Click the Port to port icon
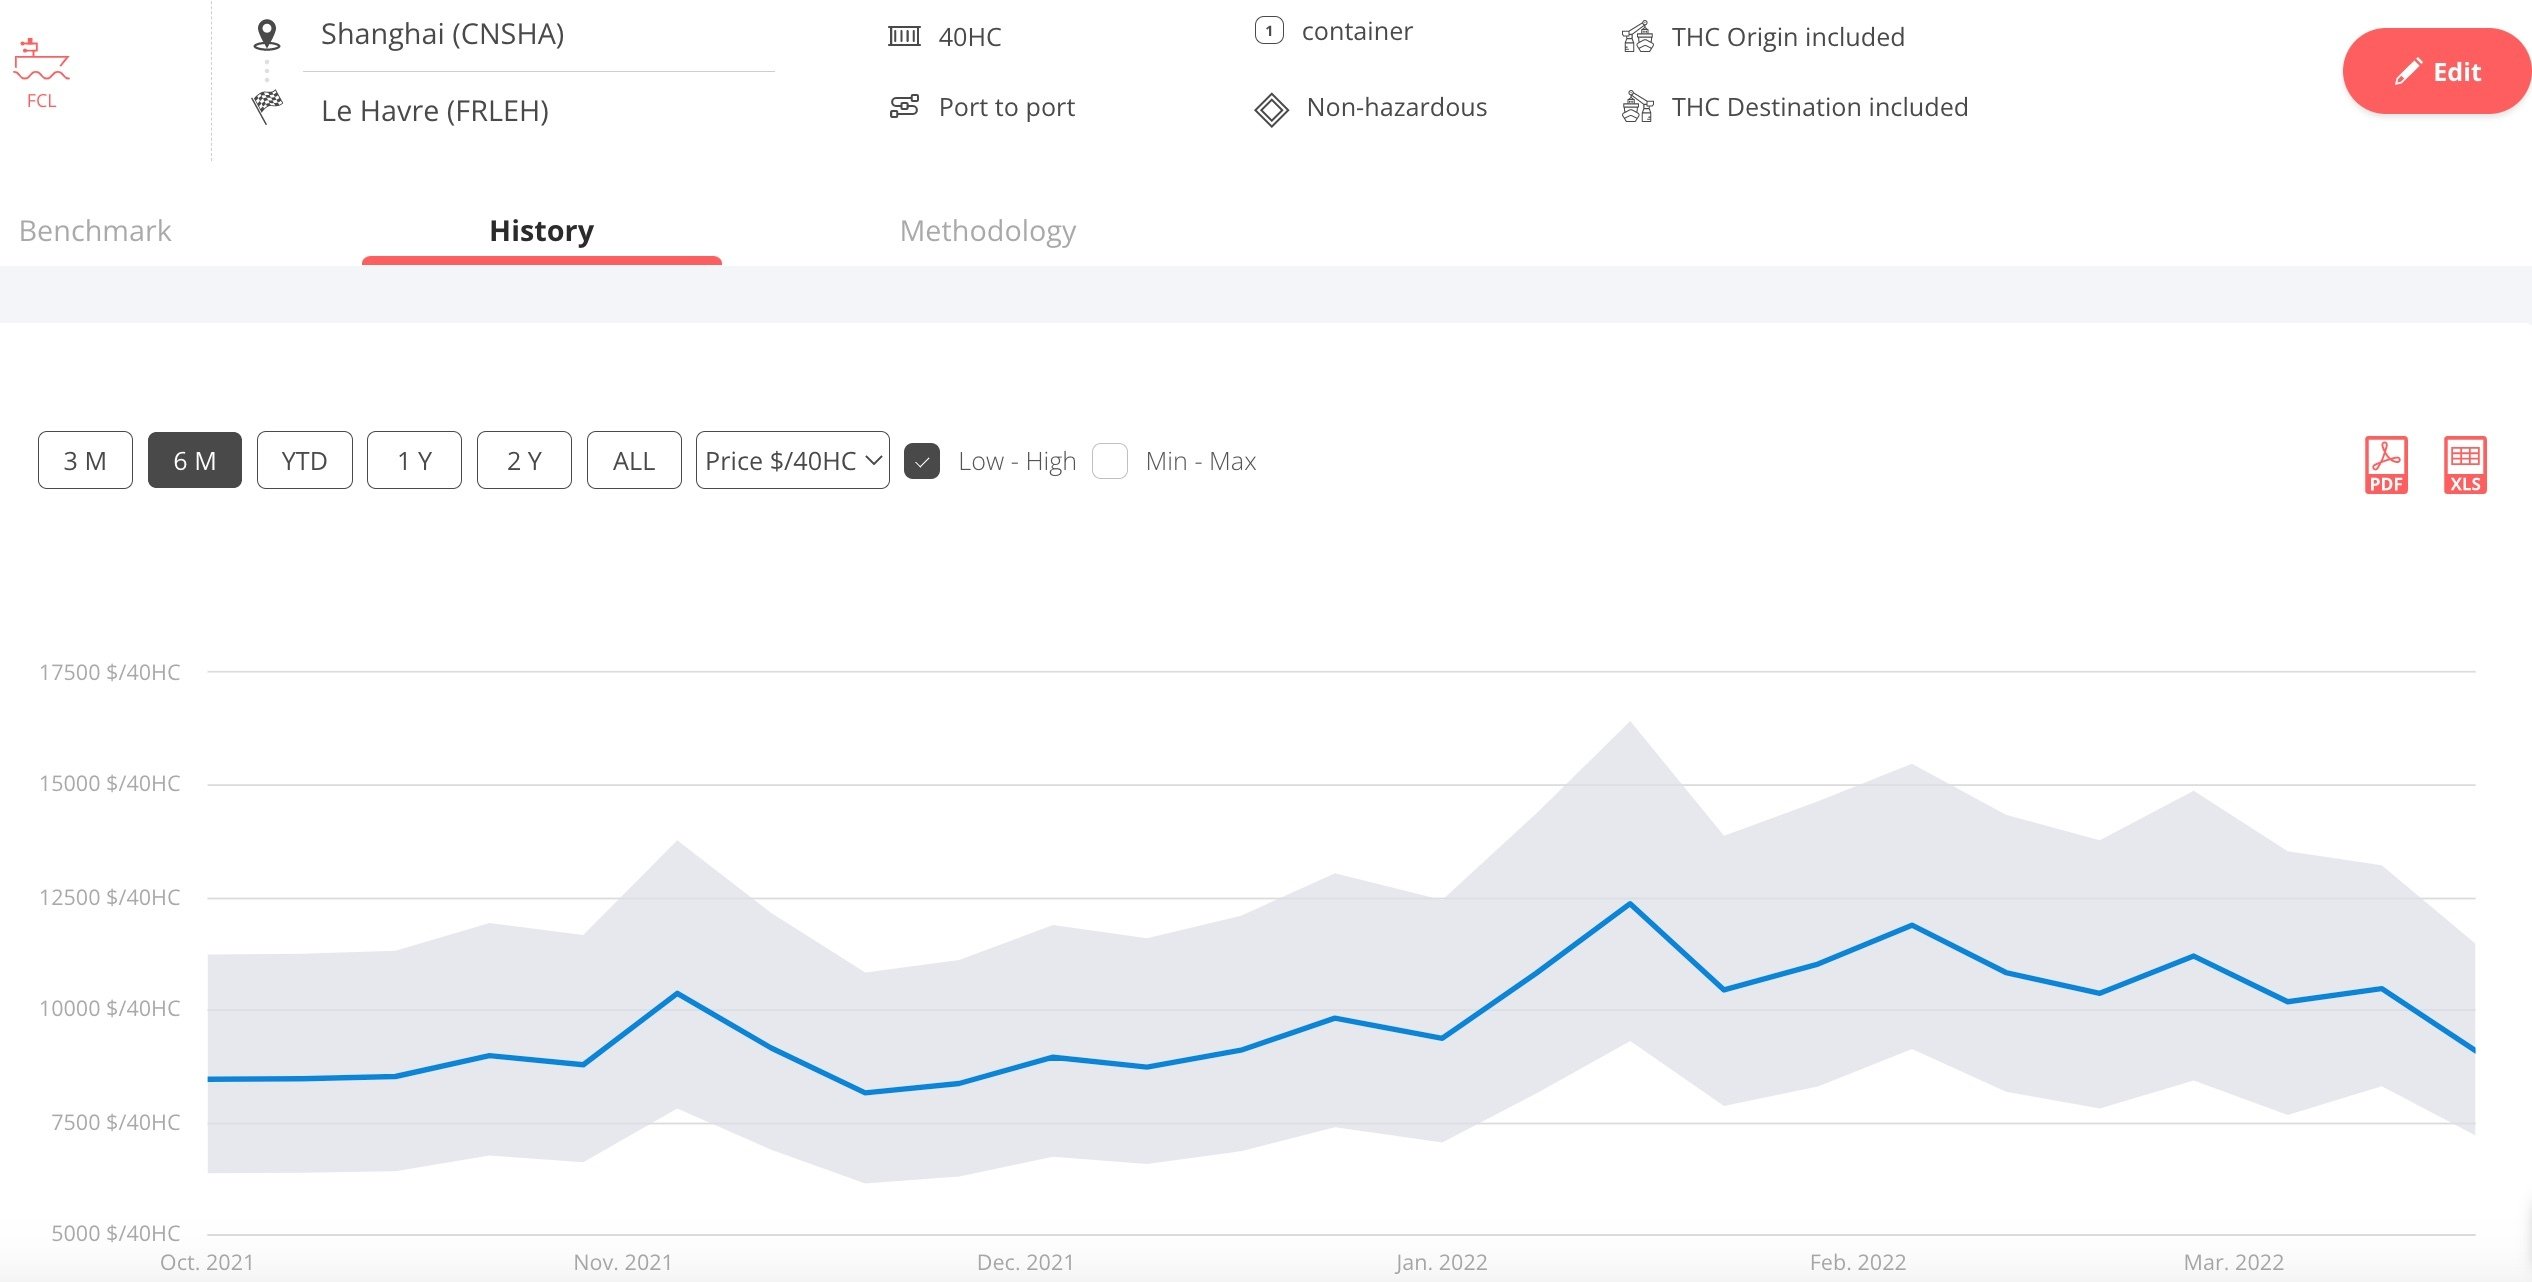The width and height of the screenshot is (2532, 1282). [x=904, y=107]
